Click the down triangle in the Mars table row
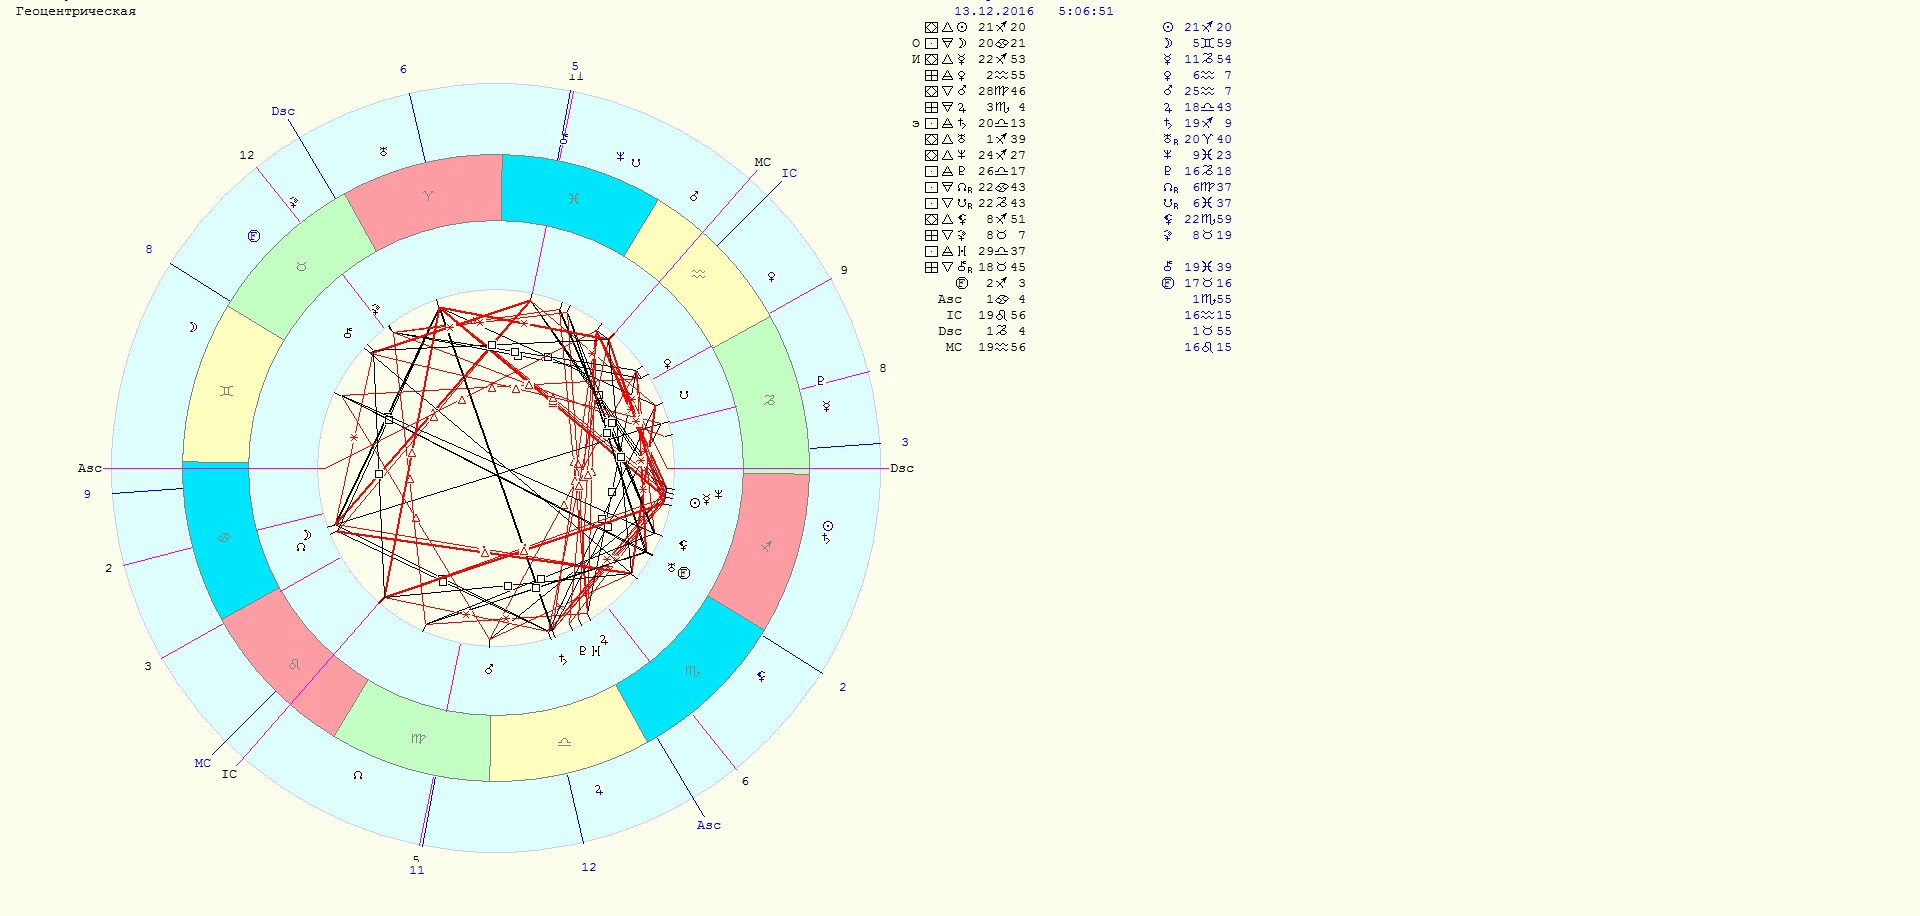The image size is (1920, 916). pos(947,92)
